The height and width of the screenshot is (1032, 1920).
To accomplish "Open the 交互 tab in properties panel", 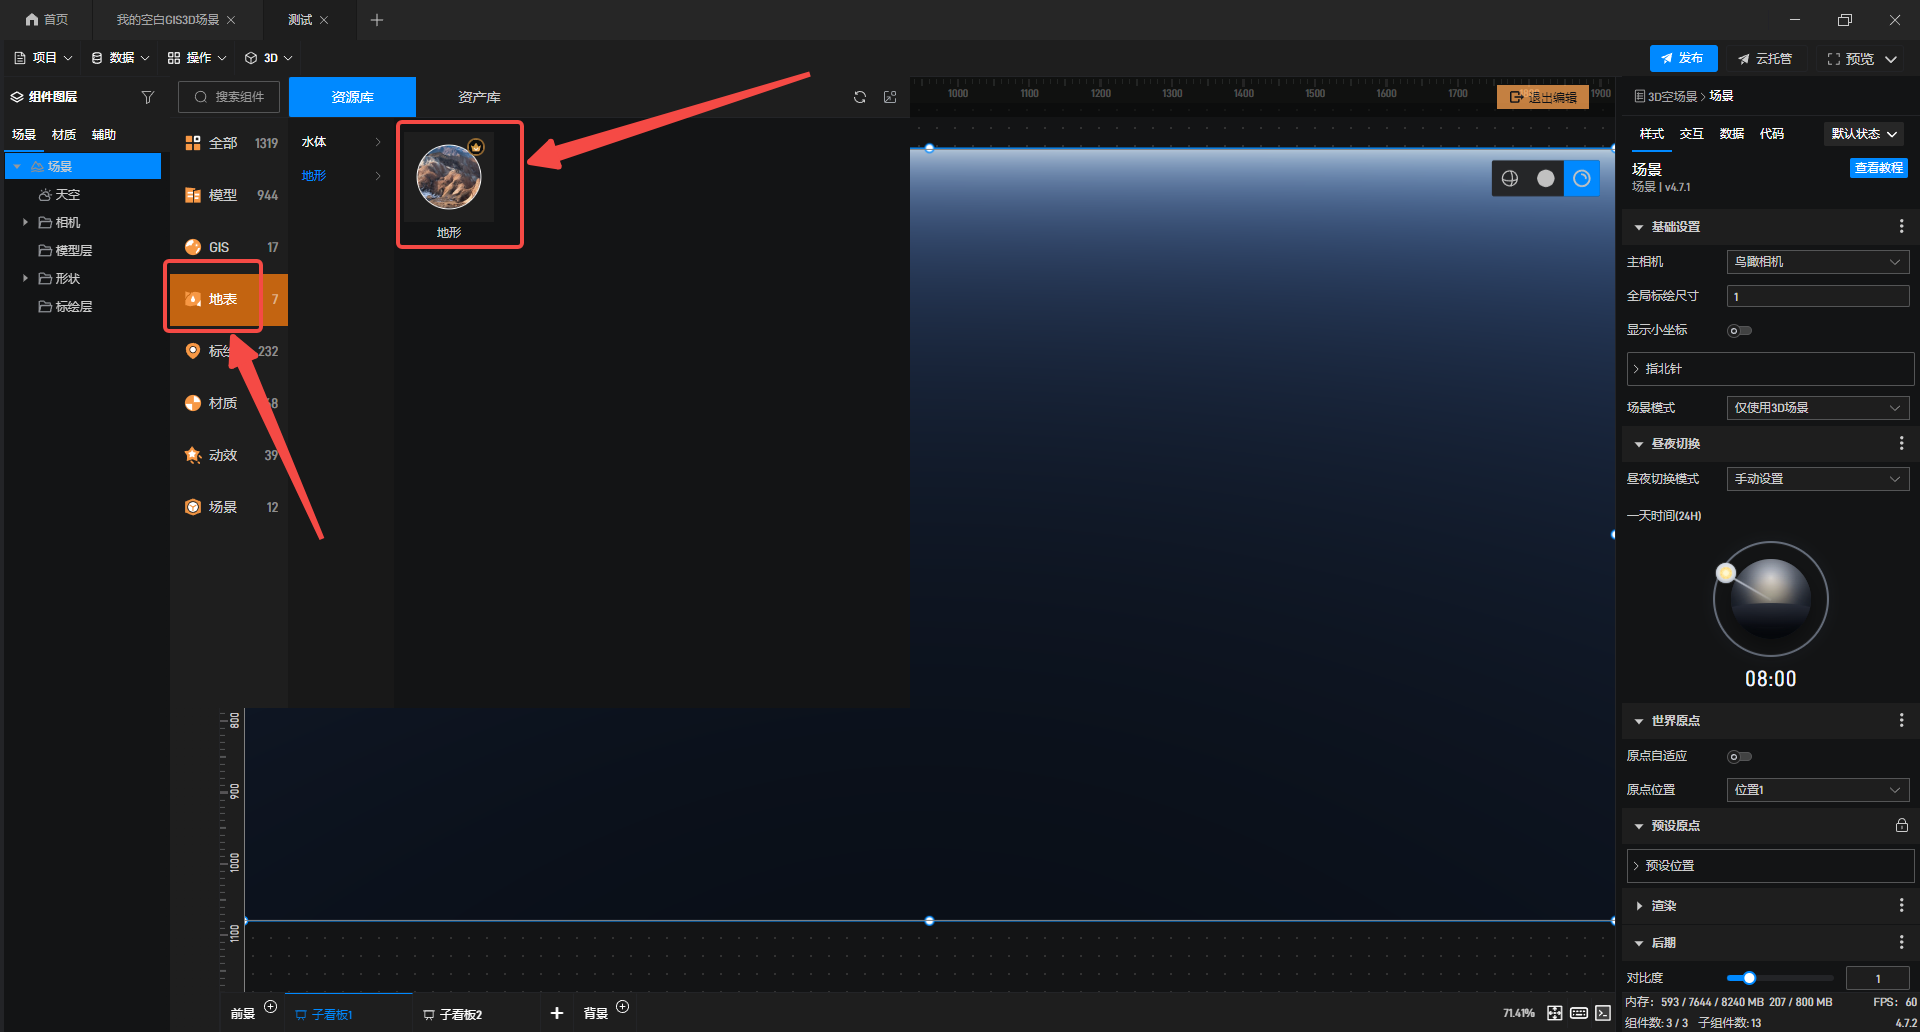I will pos(1691,134).
